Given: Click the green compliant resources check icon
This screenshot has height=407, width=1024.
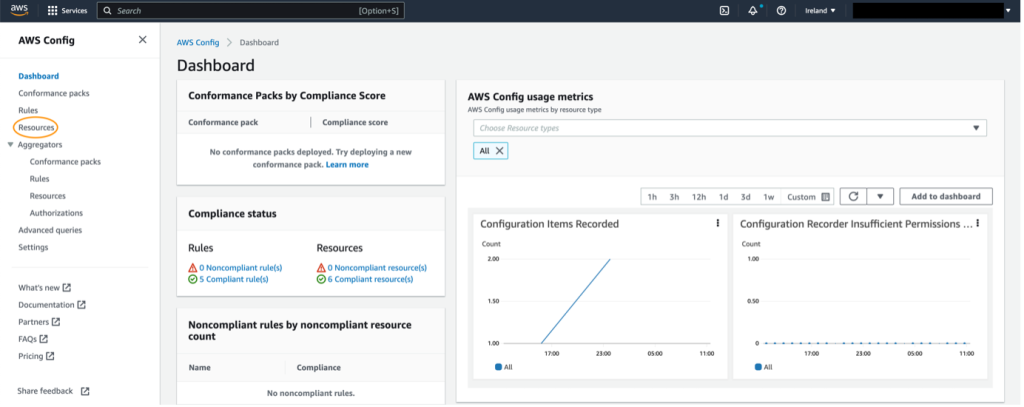Looking at the screenshot, I should point(321,279).
